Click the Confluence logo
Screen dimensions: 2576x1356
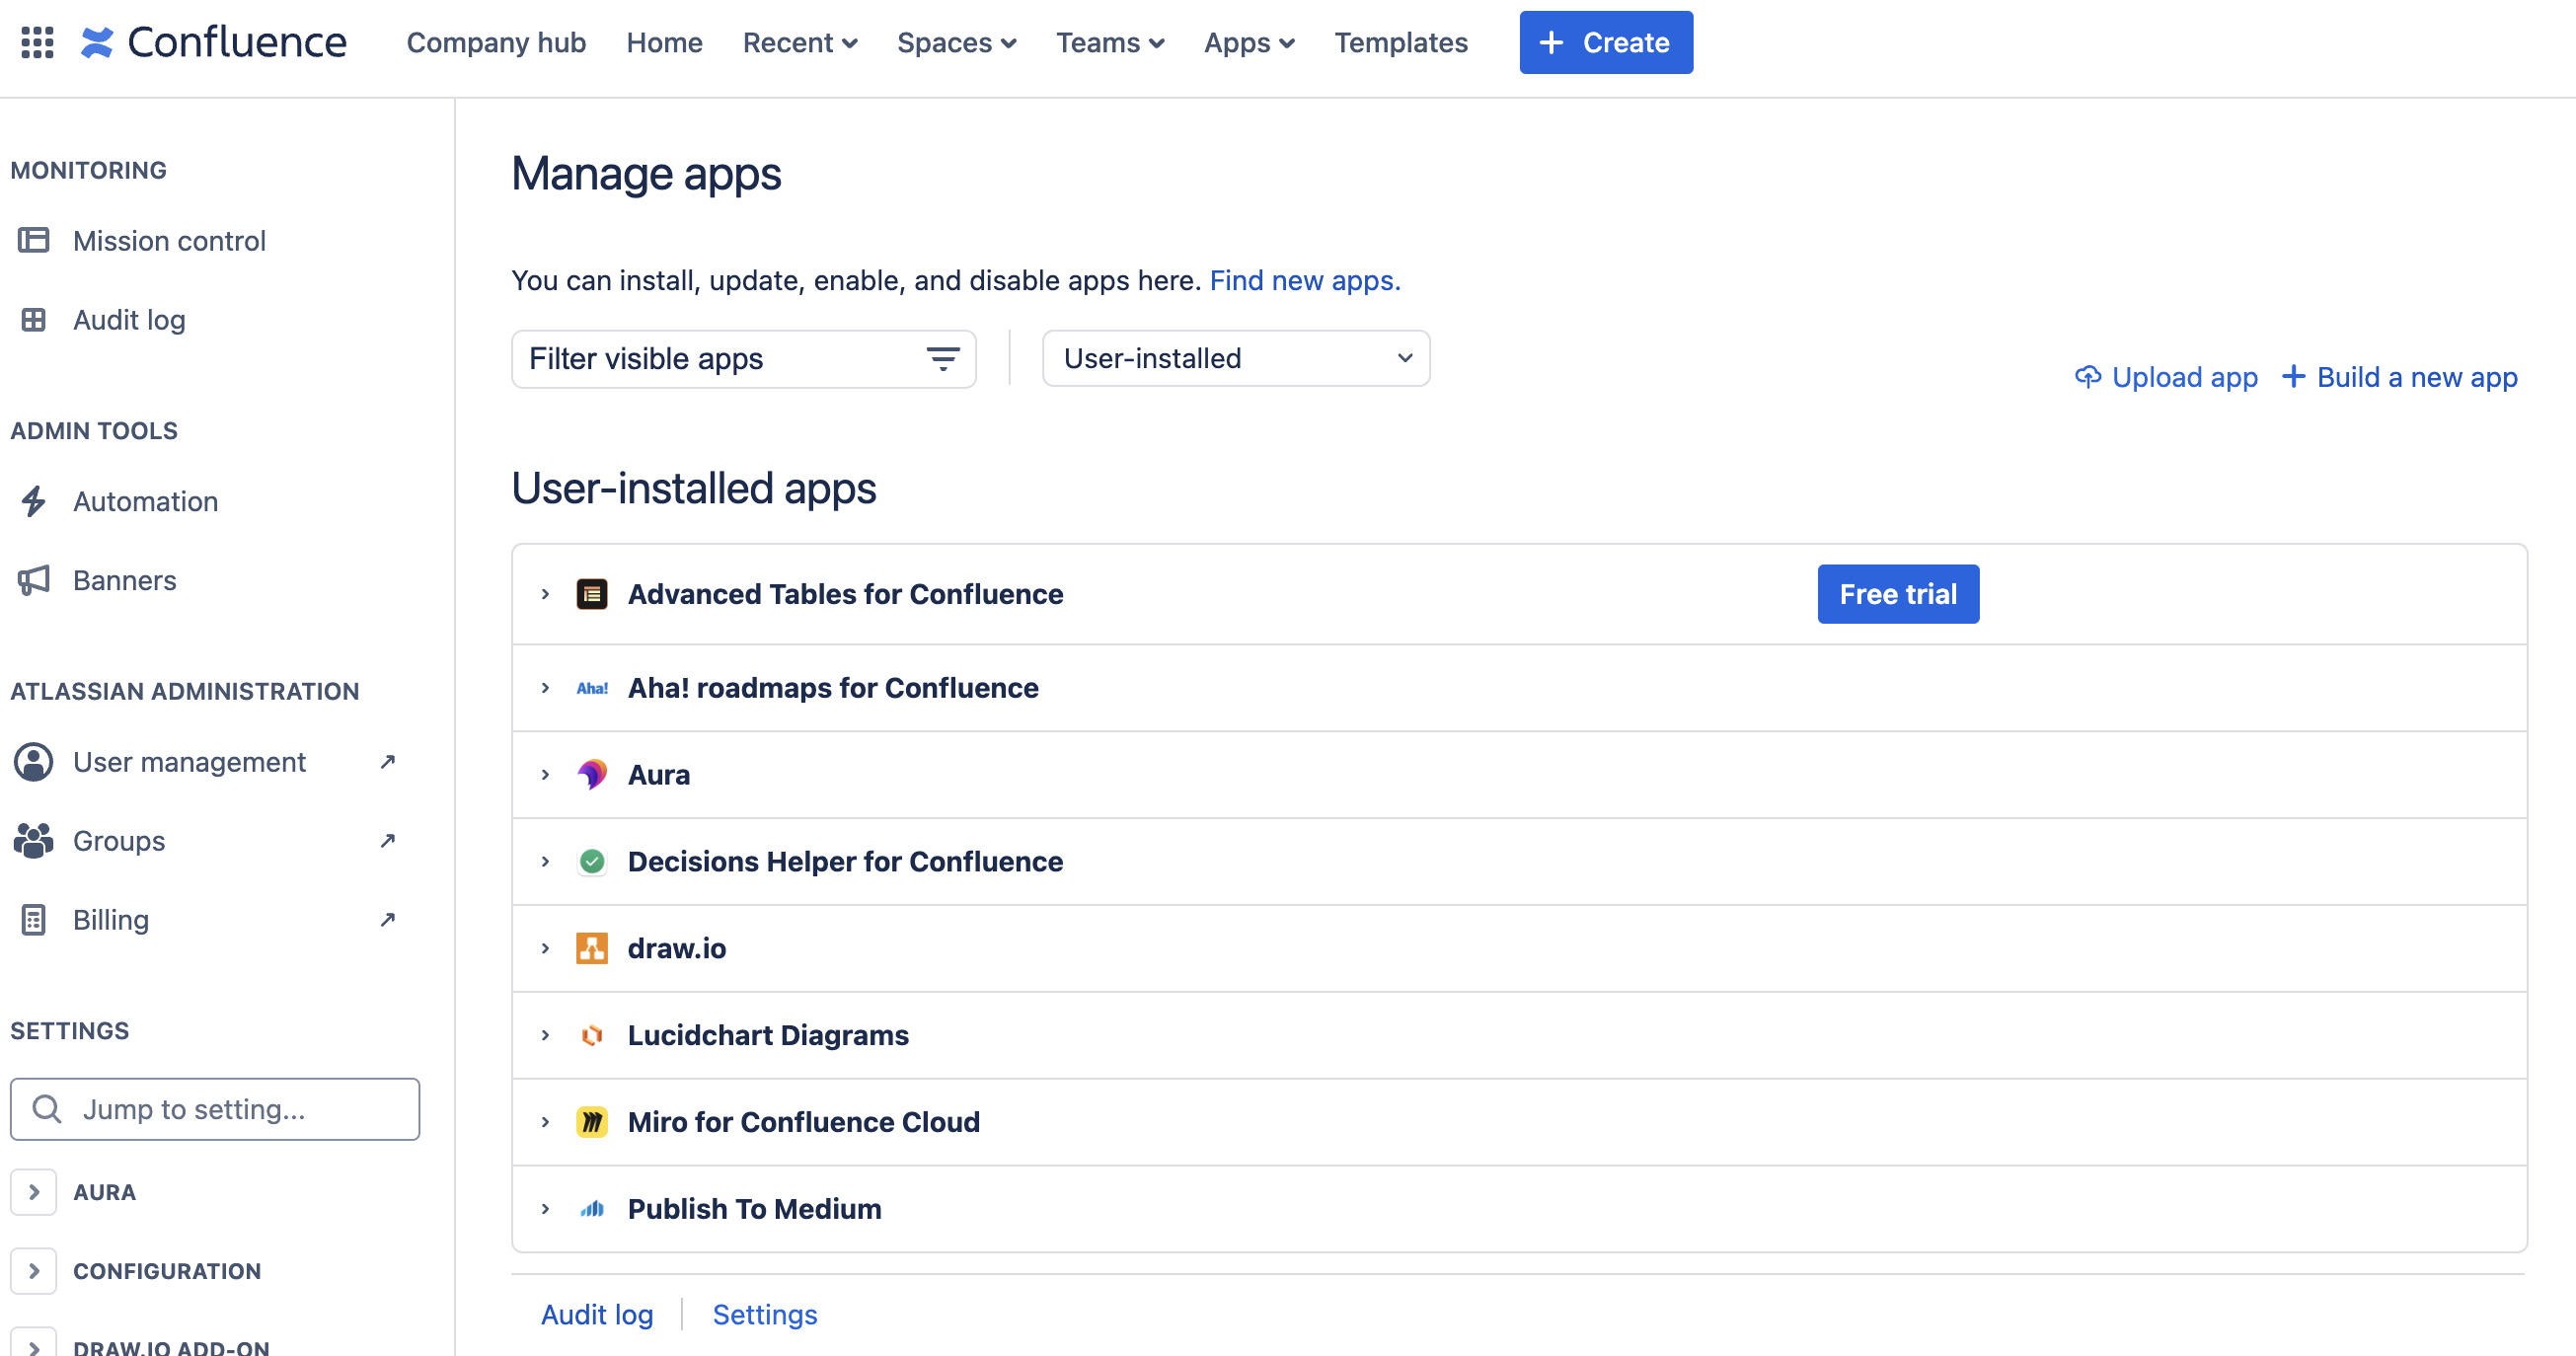coord(213,42)
